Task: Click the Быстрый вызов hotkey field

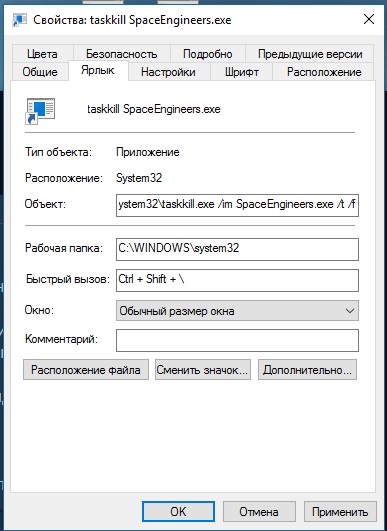Action: click(x=237, y=280)
